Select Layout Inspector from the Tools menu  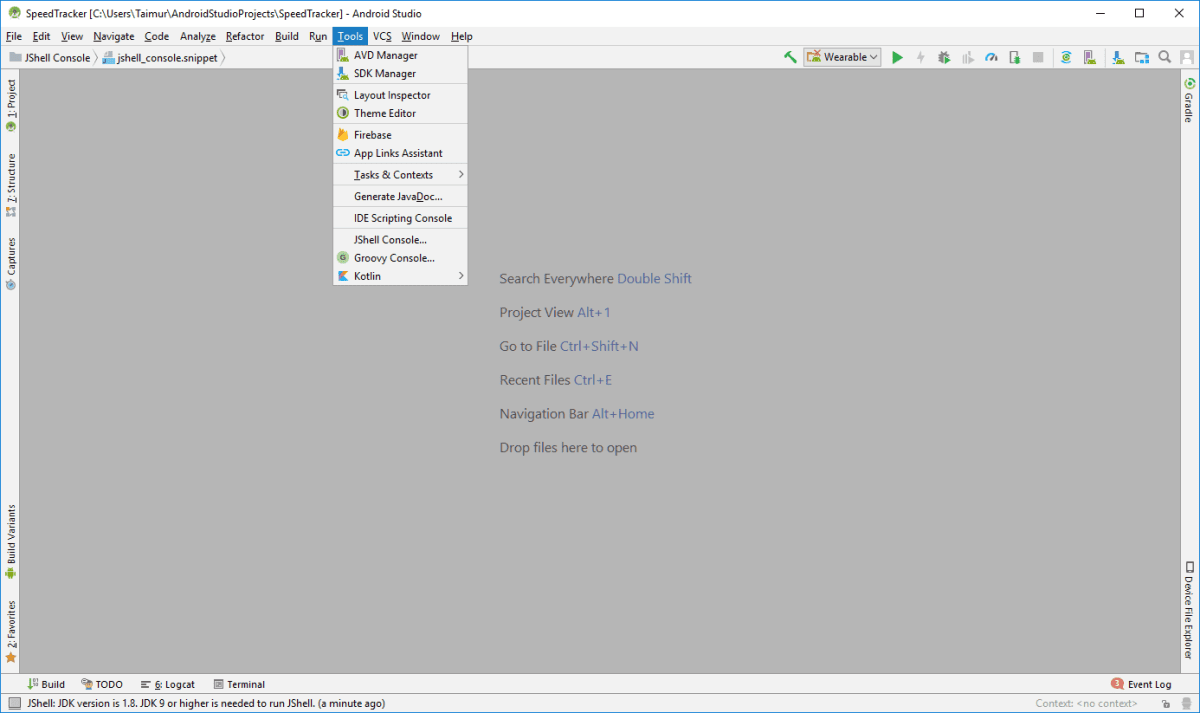pyautogui.click(x=390, y=94)
